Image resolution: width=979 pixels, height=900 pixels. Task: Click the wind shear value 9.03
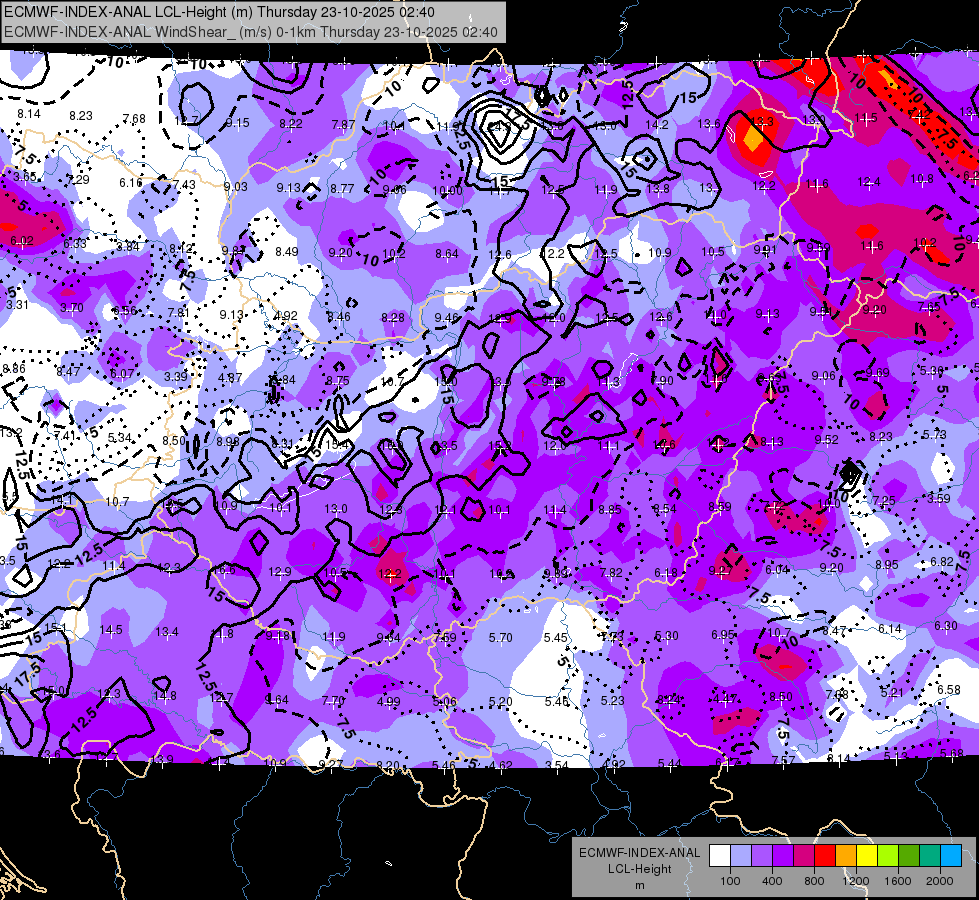236,187
